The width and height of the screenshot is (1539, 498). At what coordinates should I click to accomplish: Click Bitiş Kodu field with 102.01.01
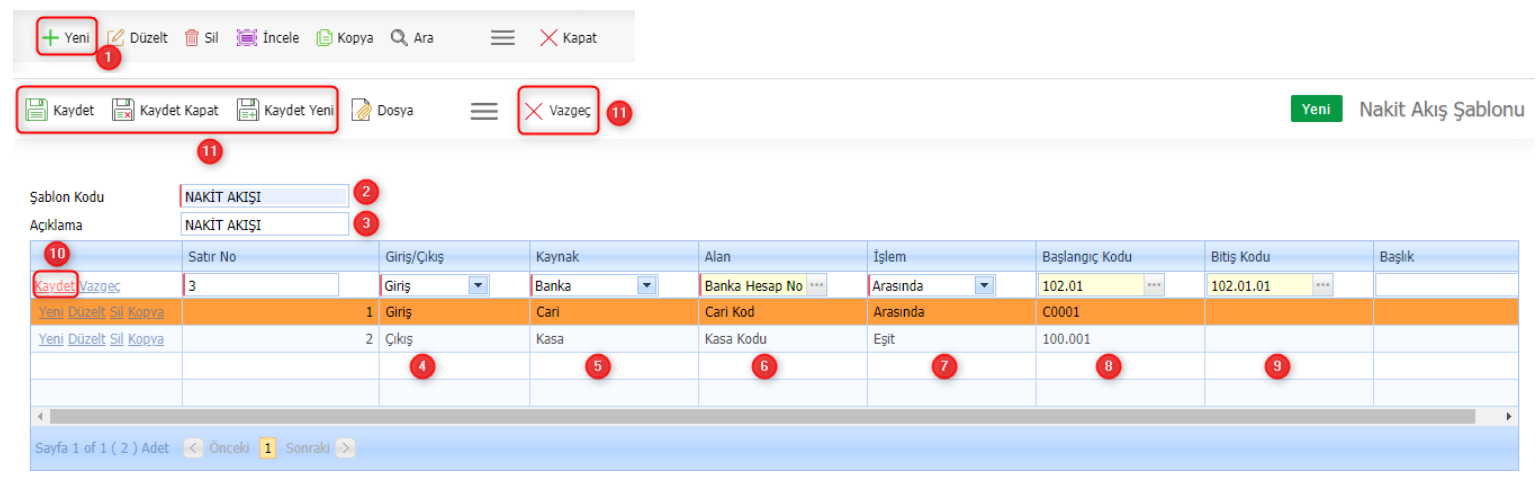1260,285
